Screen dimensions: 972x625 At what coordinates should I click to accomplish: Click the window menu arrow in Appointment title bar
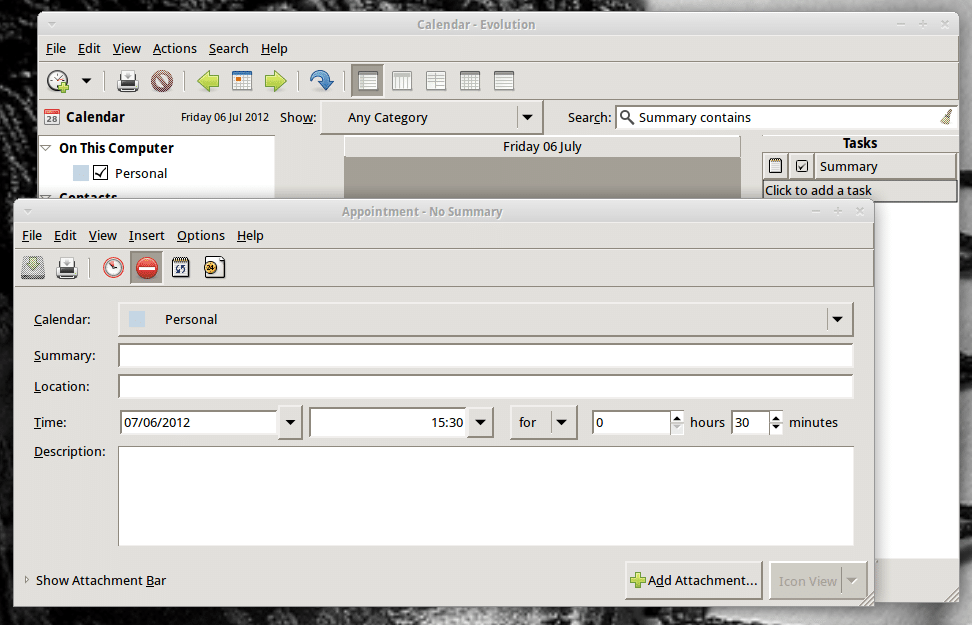pyautogui.click(x=27, y=211)
